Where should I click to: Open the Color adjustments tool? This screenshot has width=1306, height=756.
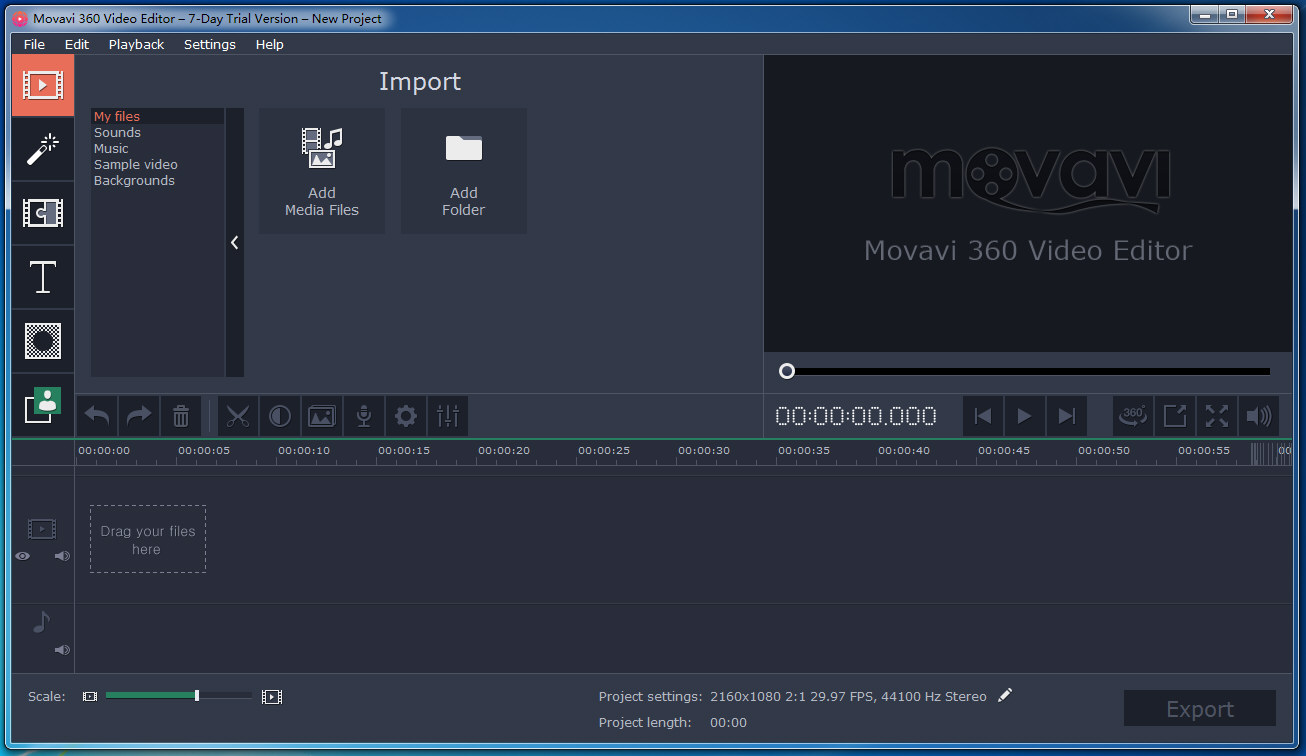(x=280, y=416)
